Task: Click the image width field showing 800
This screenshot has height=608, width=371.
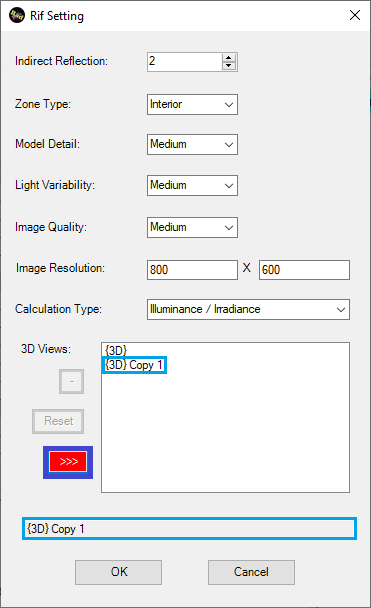Action: [192, 270]
